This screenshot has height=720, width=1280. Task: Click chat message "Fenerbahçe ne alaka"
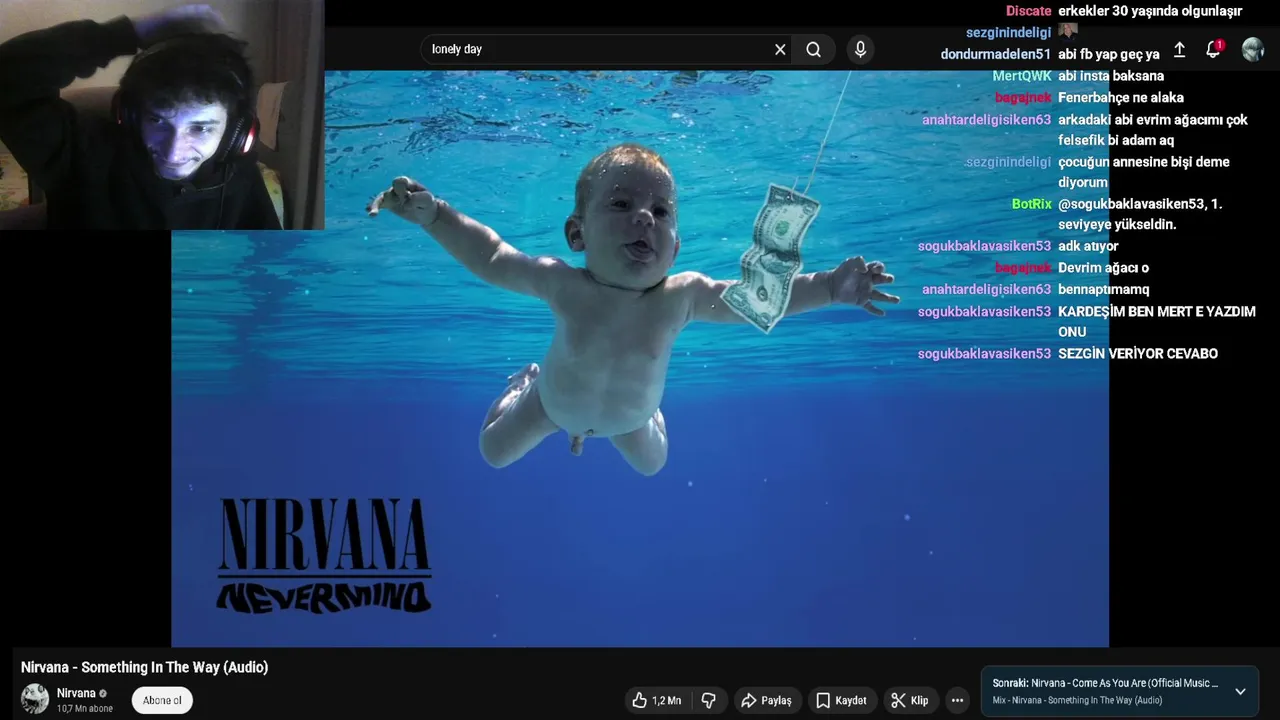(1121, 97)
